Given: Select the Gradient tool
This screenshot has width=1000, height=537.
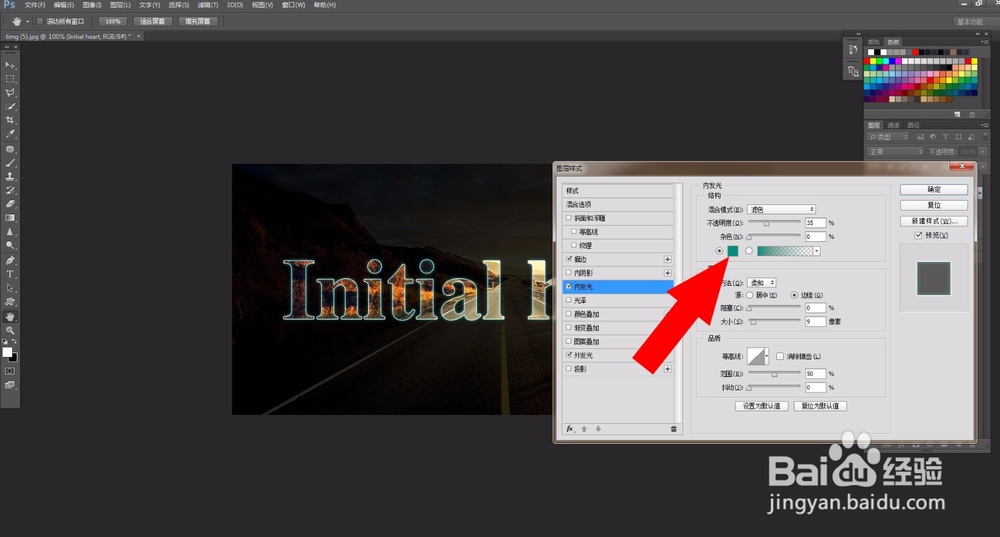Looking at the screenshot, I should [10, 218].
